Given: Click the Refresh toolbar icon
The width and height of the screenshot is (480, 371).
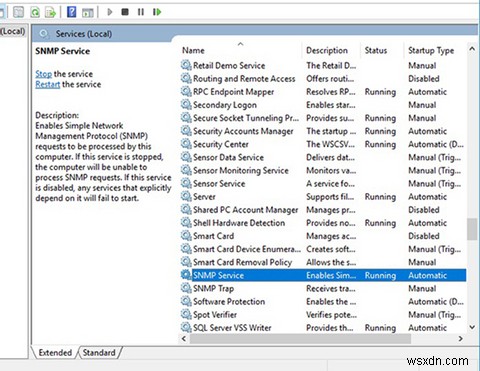Looking at the screenshot, I should 35,13.
